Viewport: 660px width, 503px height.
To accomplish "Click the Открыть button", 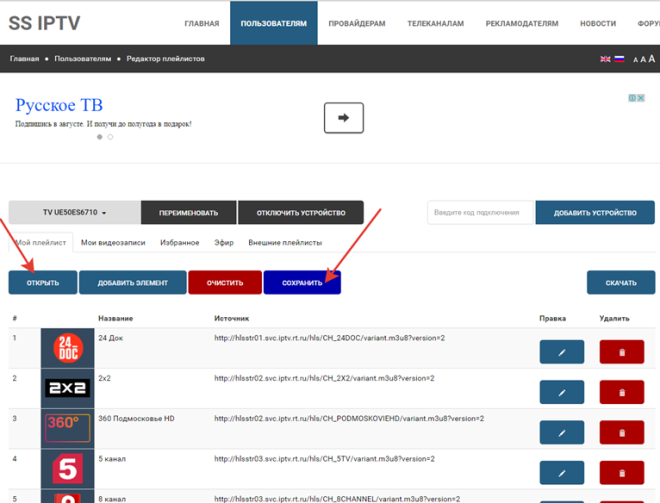I will coord(43,282).
